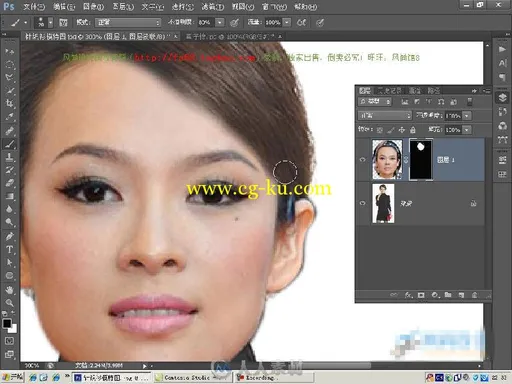Screen dimensions: 512x384
Task: Enable airbrush mode in options bar
Action: (x=301, y=23)
